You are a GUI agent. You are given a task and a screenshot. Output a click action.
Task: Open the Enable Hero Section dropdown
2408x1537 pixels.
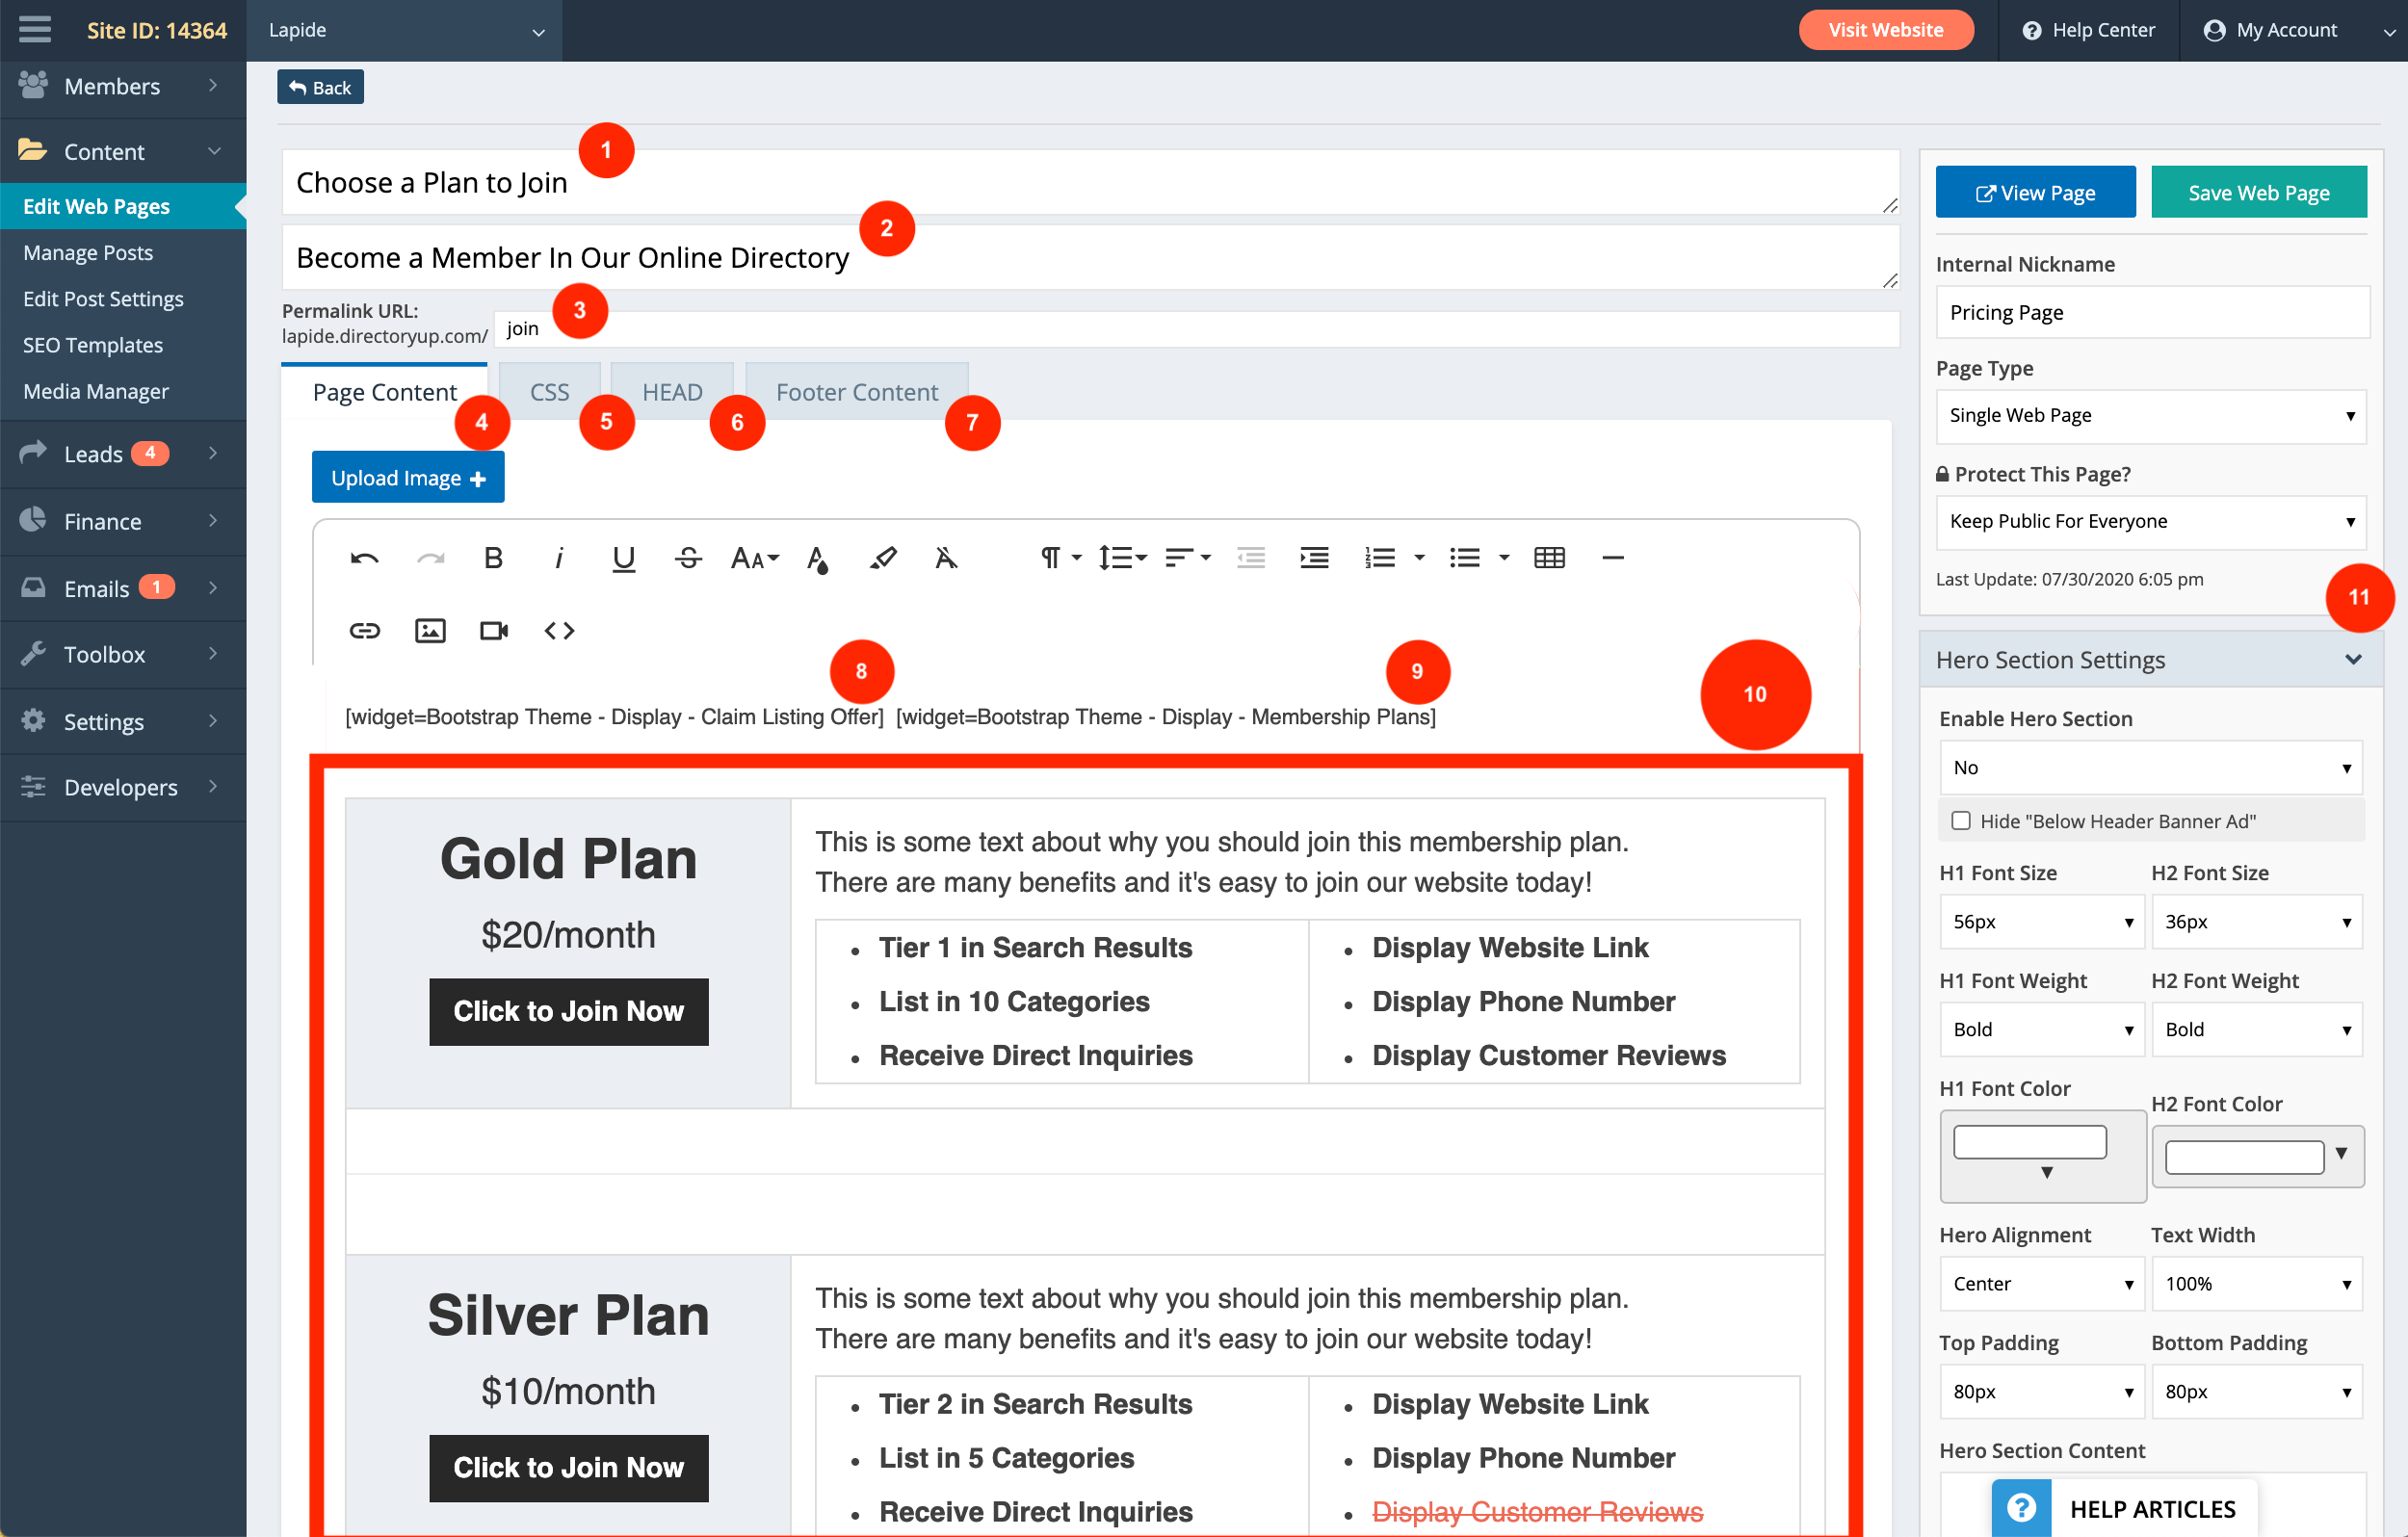(2149, 767)
